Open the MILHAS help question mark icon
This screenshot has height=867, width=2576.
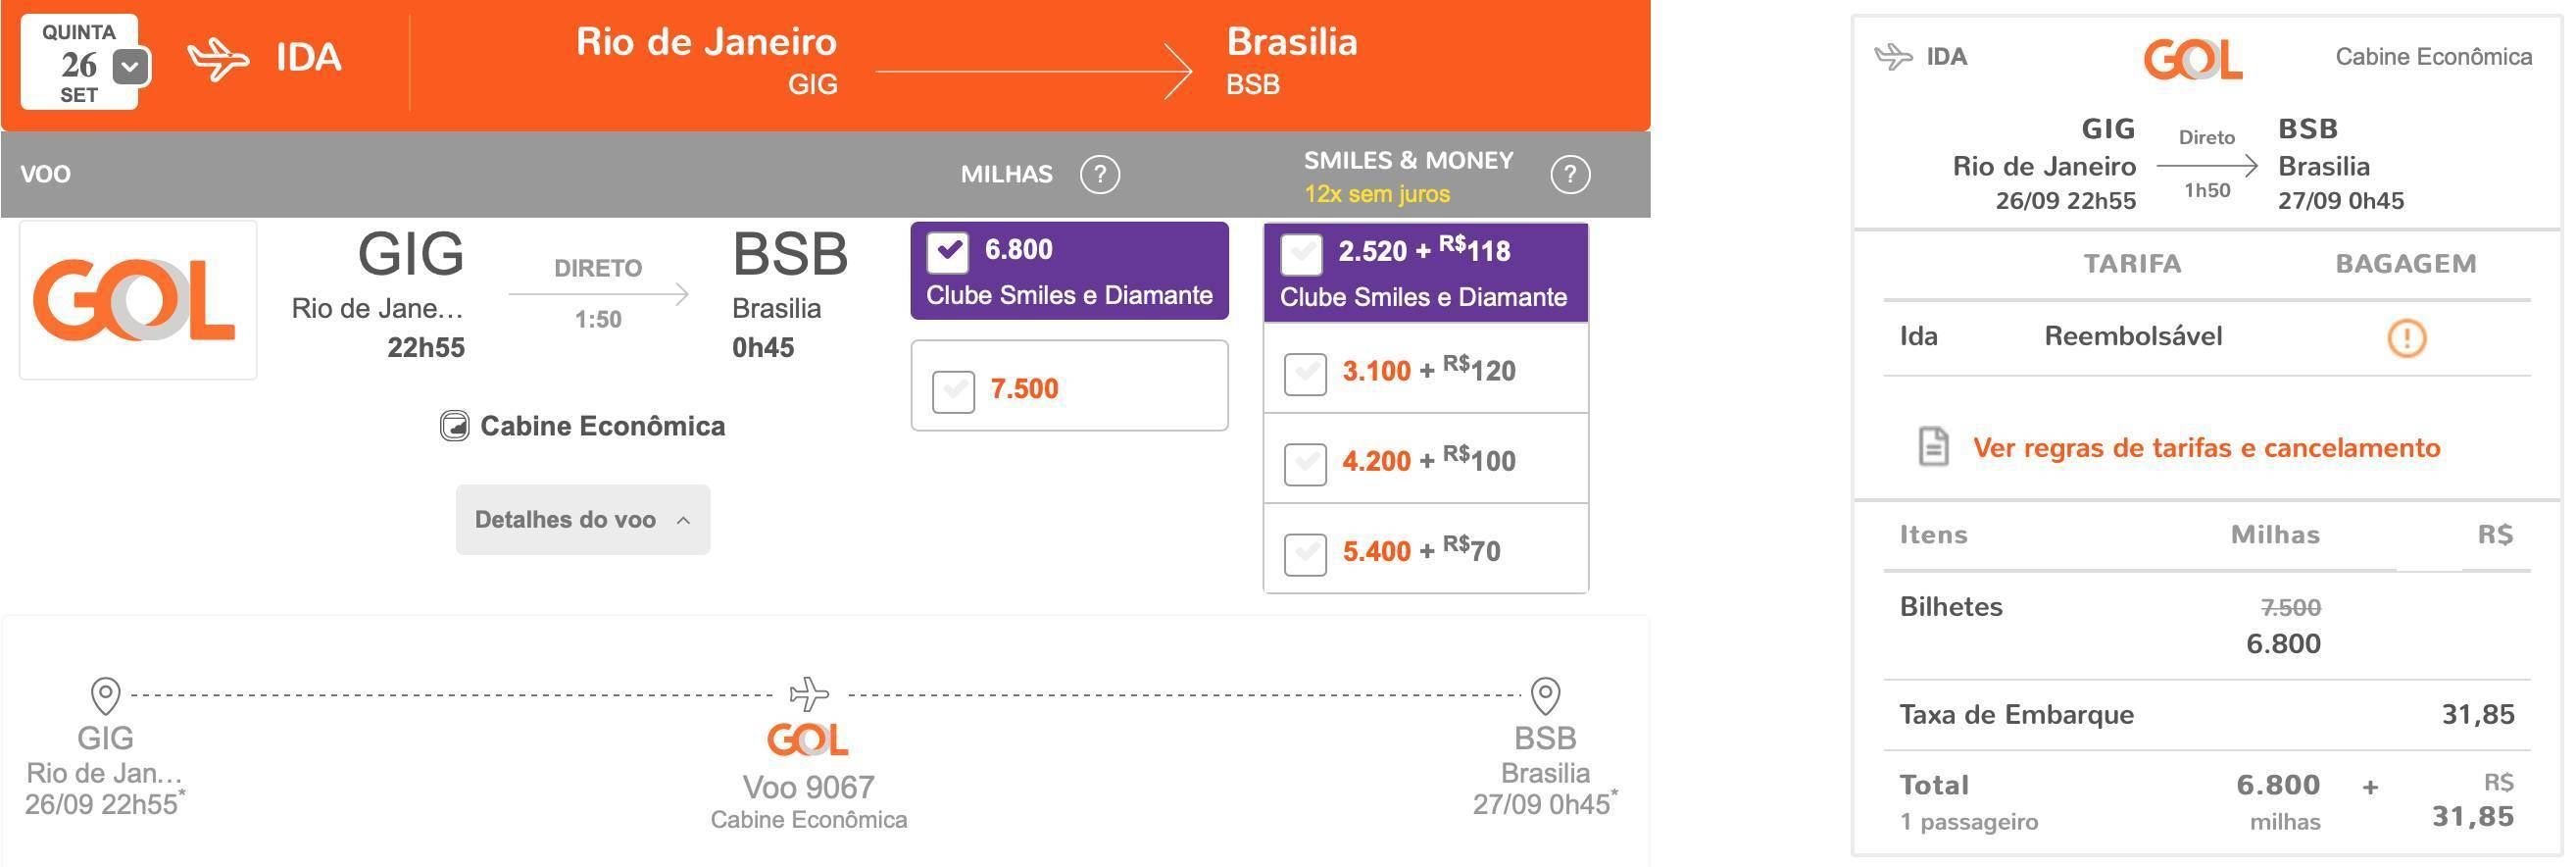[x=1099, y=174]
